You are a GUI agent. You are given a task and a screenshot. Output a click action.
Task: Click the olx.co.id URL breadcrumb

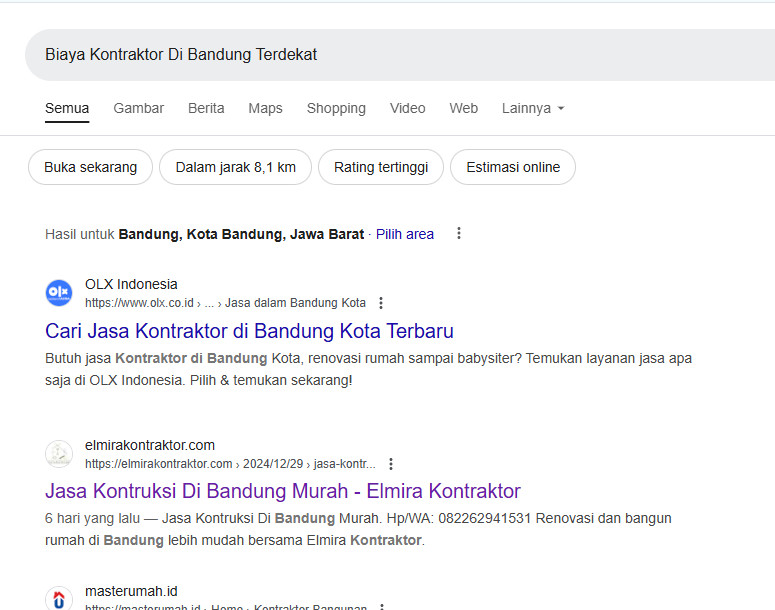click(225, 303)
